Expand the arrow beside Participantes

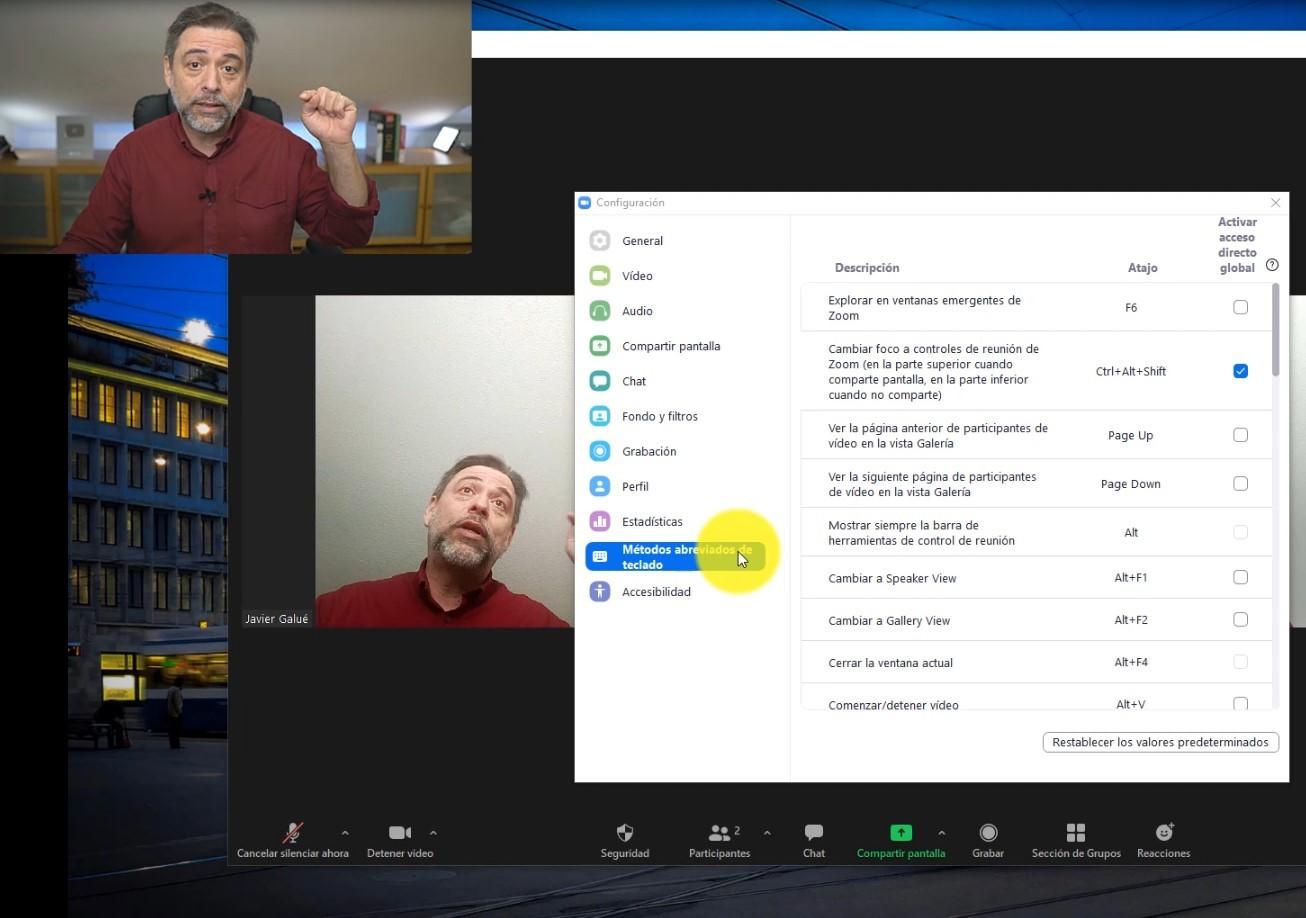click(767, 832)
